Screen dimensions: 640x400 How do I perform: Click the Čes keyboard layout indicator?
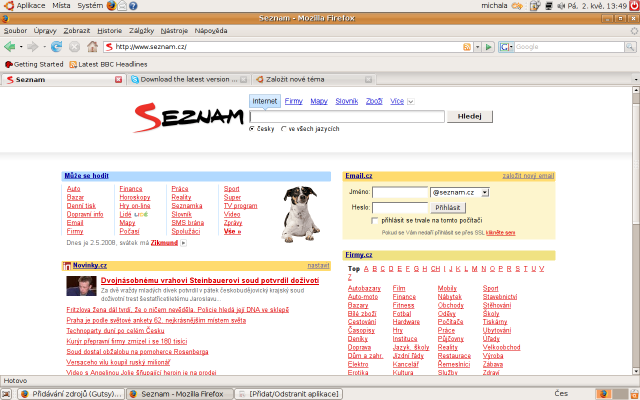[561, 394]
